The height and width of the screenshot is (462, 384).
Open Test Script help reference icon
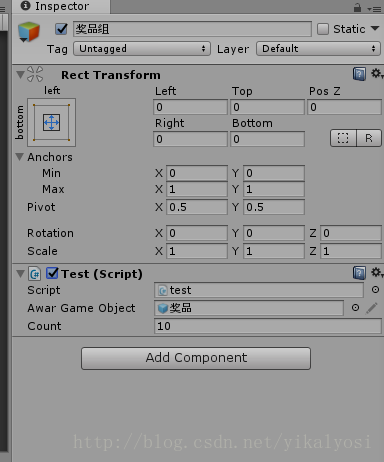pos(359,273)
